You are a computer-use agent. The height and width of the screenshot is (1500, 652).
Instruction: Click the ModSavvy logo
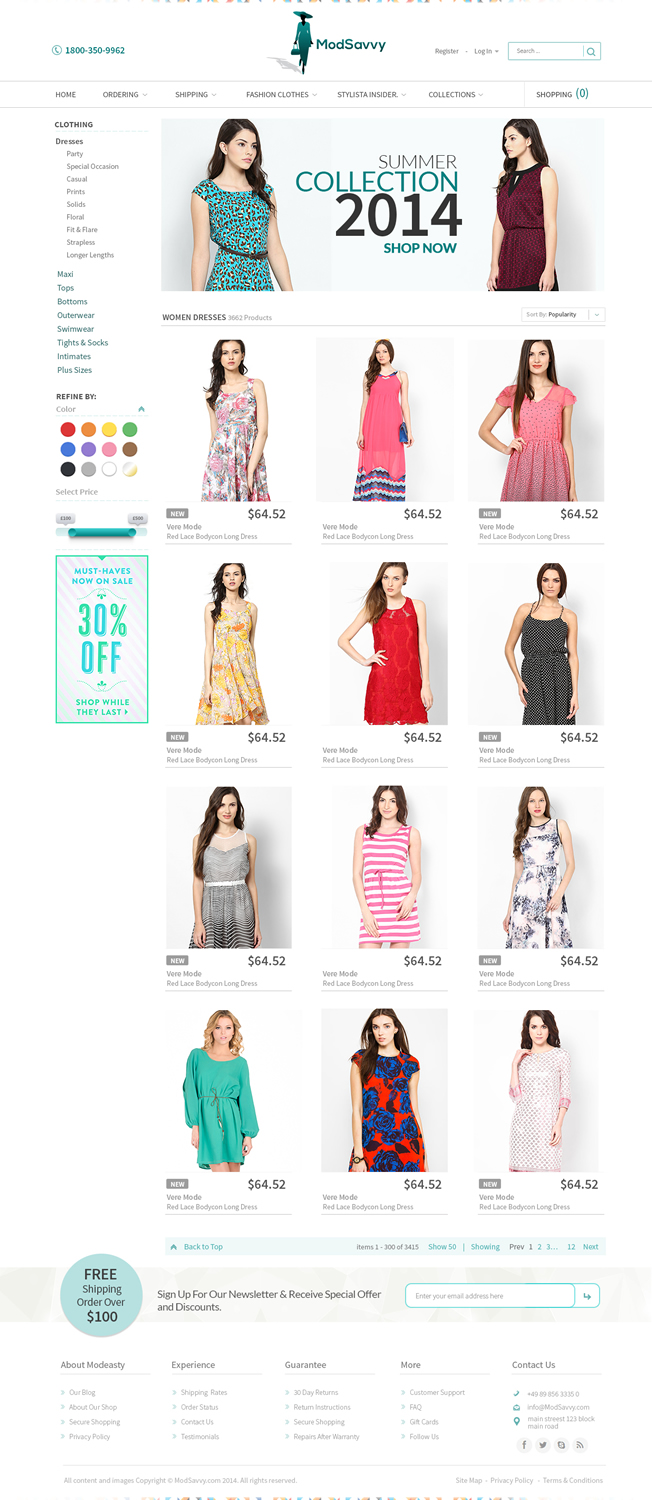click(328, 44)
